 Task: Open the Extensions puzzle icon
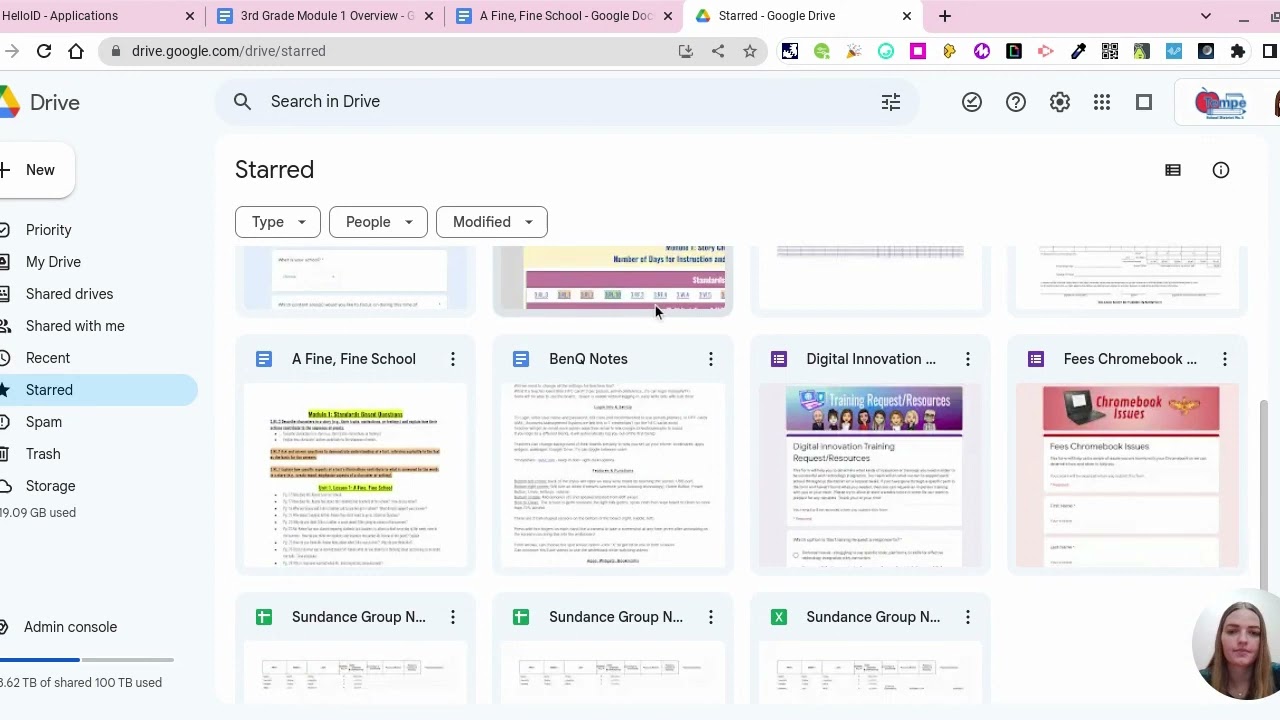1238,51
